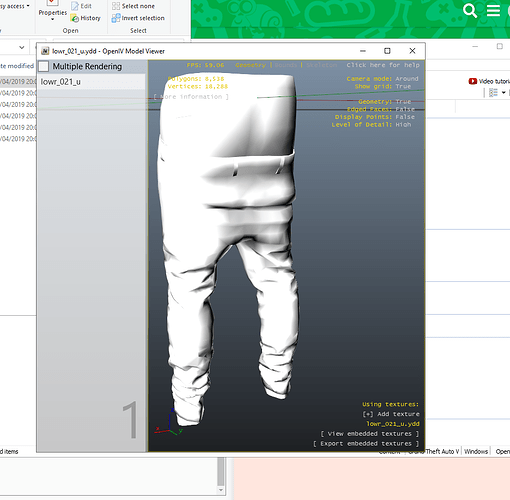Open the hamburger menu on green banner
Viewport: 510px width, 500px height.
[x=493, y=11]
